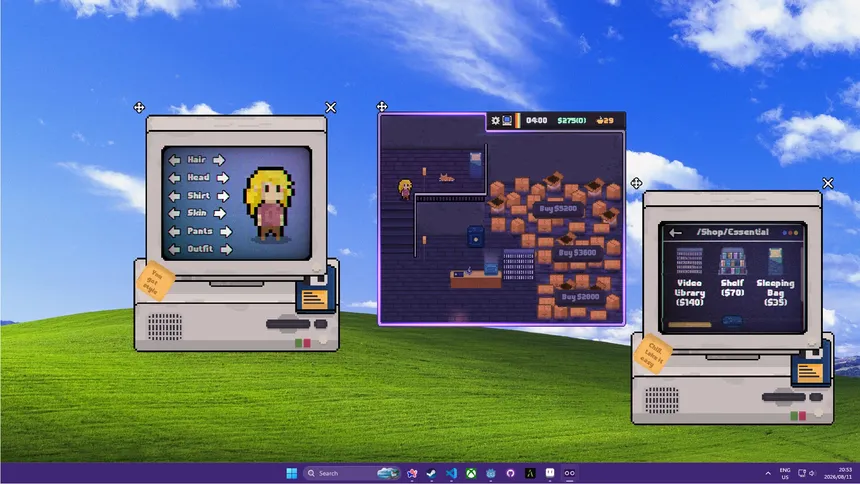Click the move handle of the game window
The height and width of the screenshot is (484, 860).
pyautogui.click(x=382, y=106)
